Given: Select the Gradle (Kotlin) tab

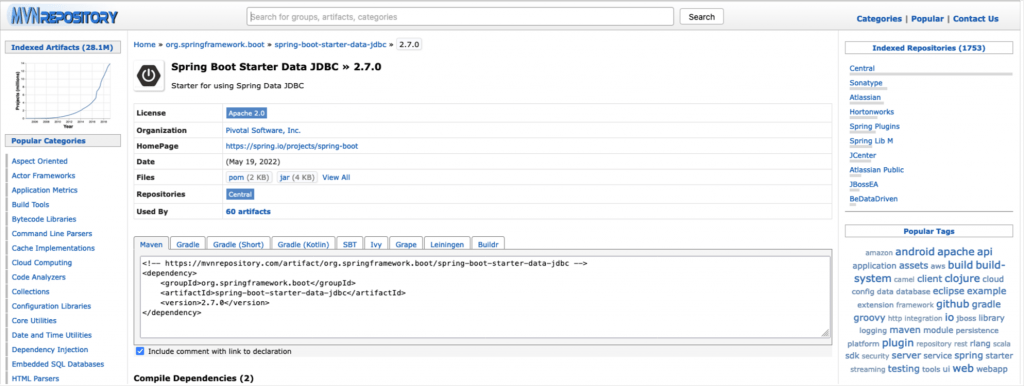Looking at the screenshot, I should pos(304,244).
